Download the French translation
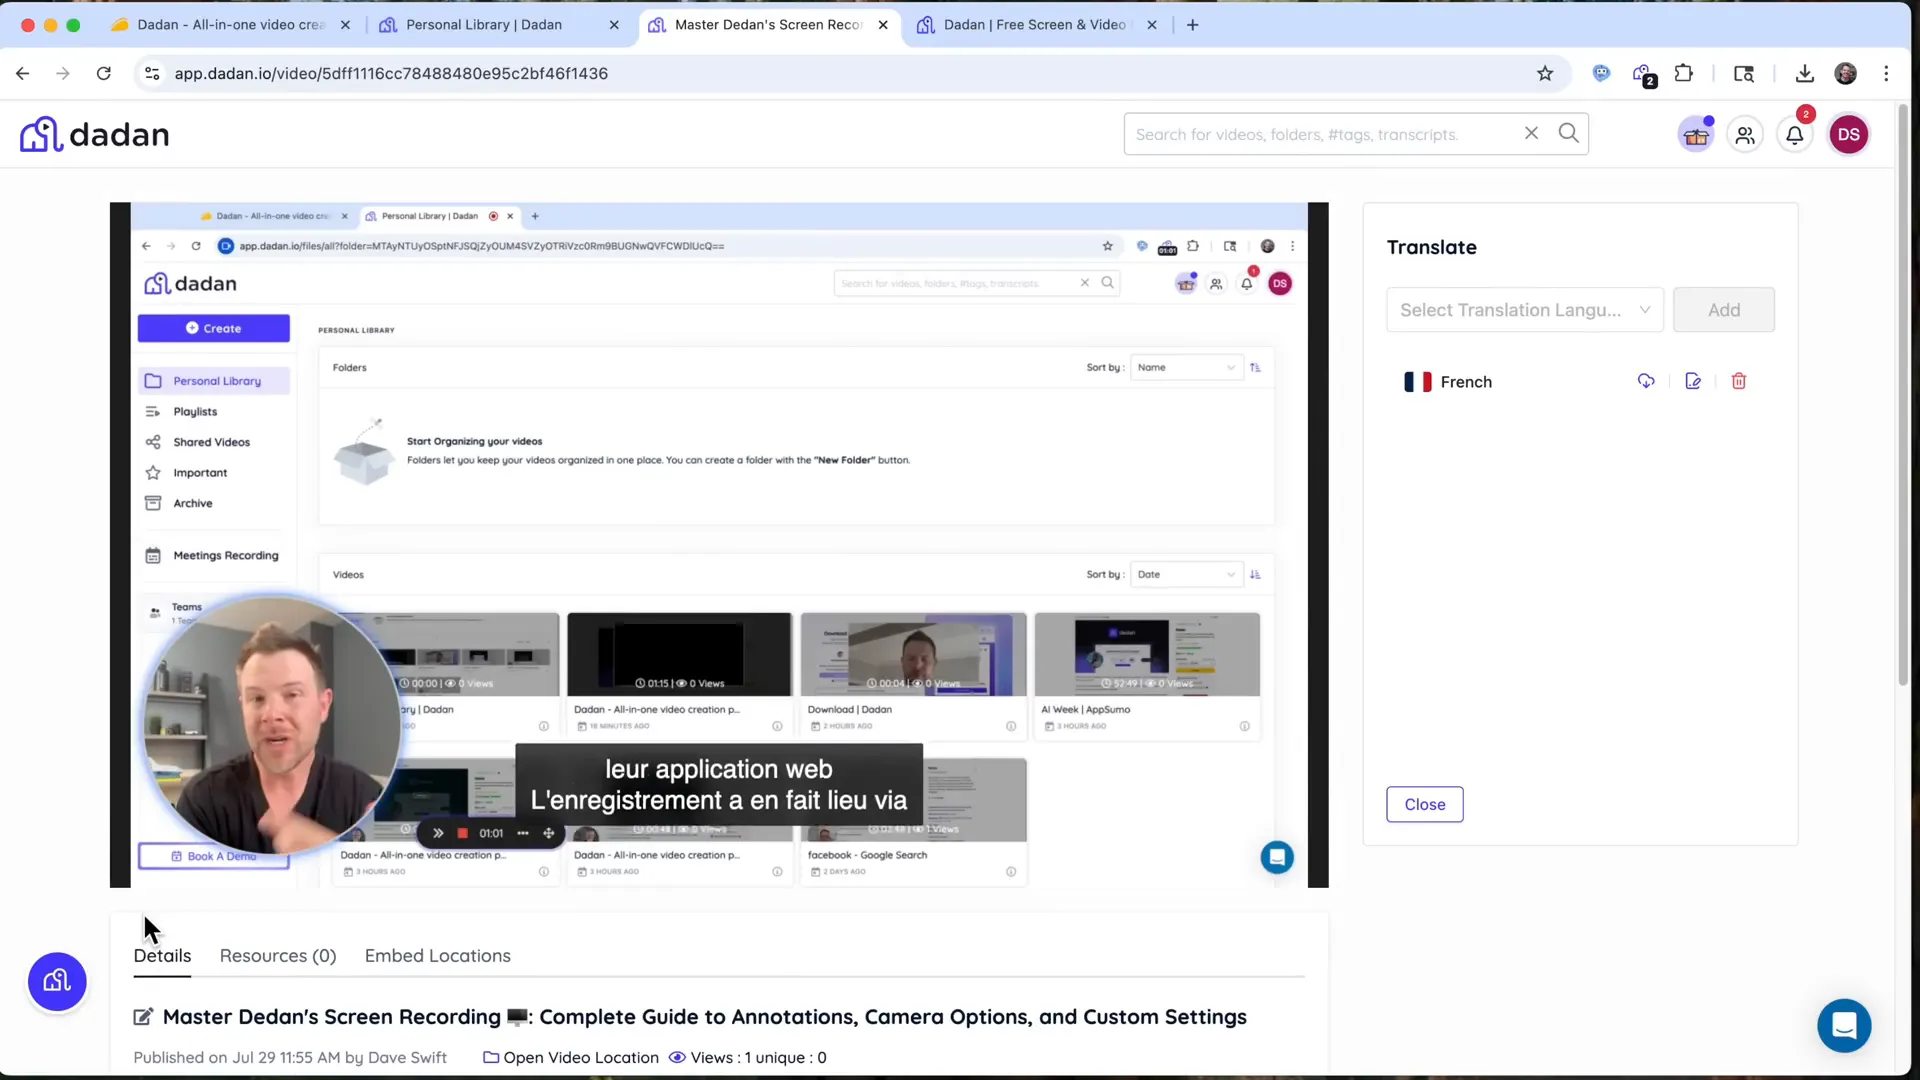The height and width of the screenshot is (1080, 1920). point(1646,381)
